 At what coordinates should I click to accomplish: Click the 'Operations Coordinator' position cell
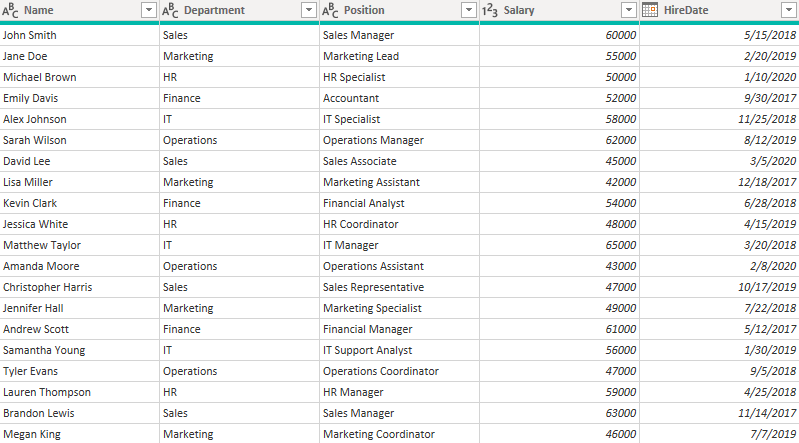400,371
